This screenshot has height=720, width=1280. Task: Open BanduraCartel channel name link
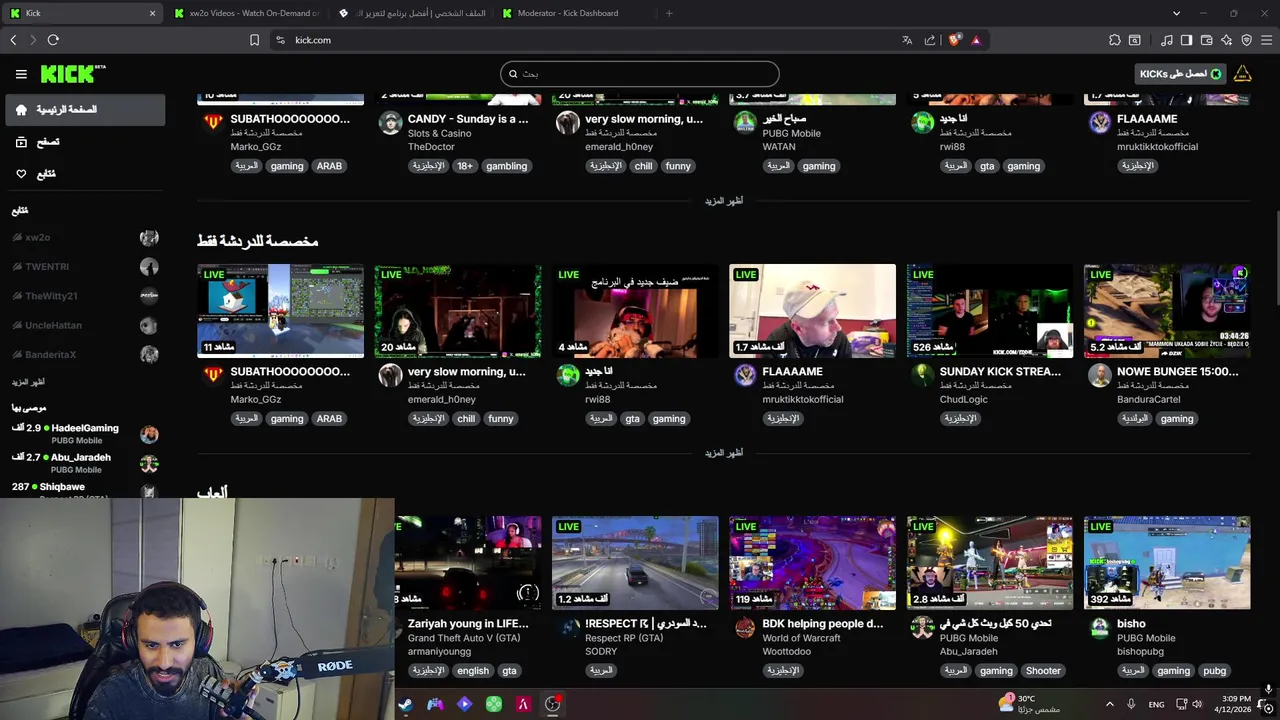coord(1148,400)
